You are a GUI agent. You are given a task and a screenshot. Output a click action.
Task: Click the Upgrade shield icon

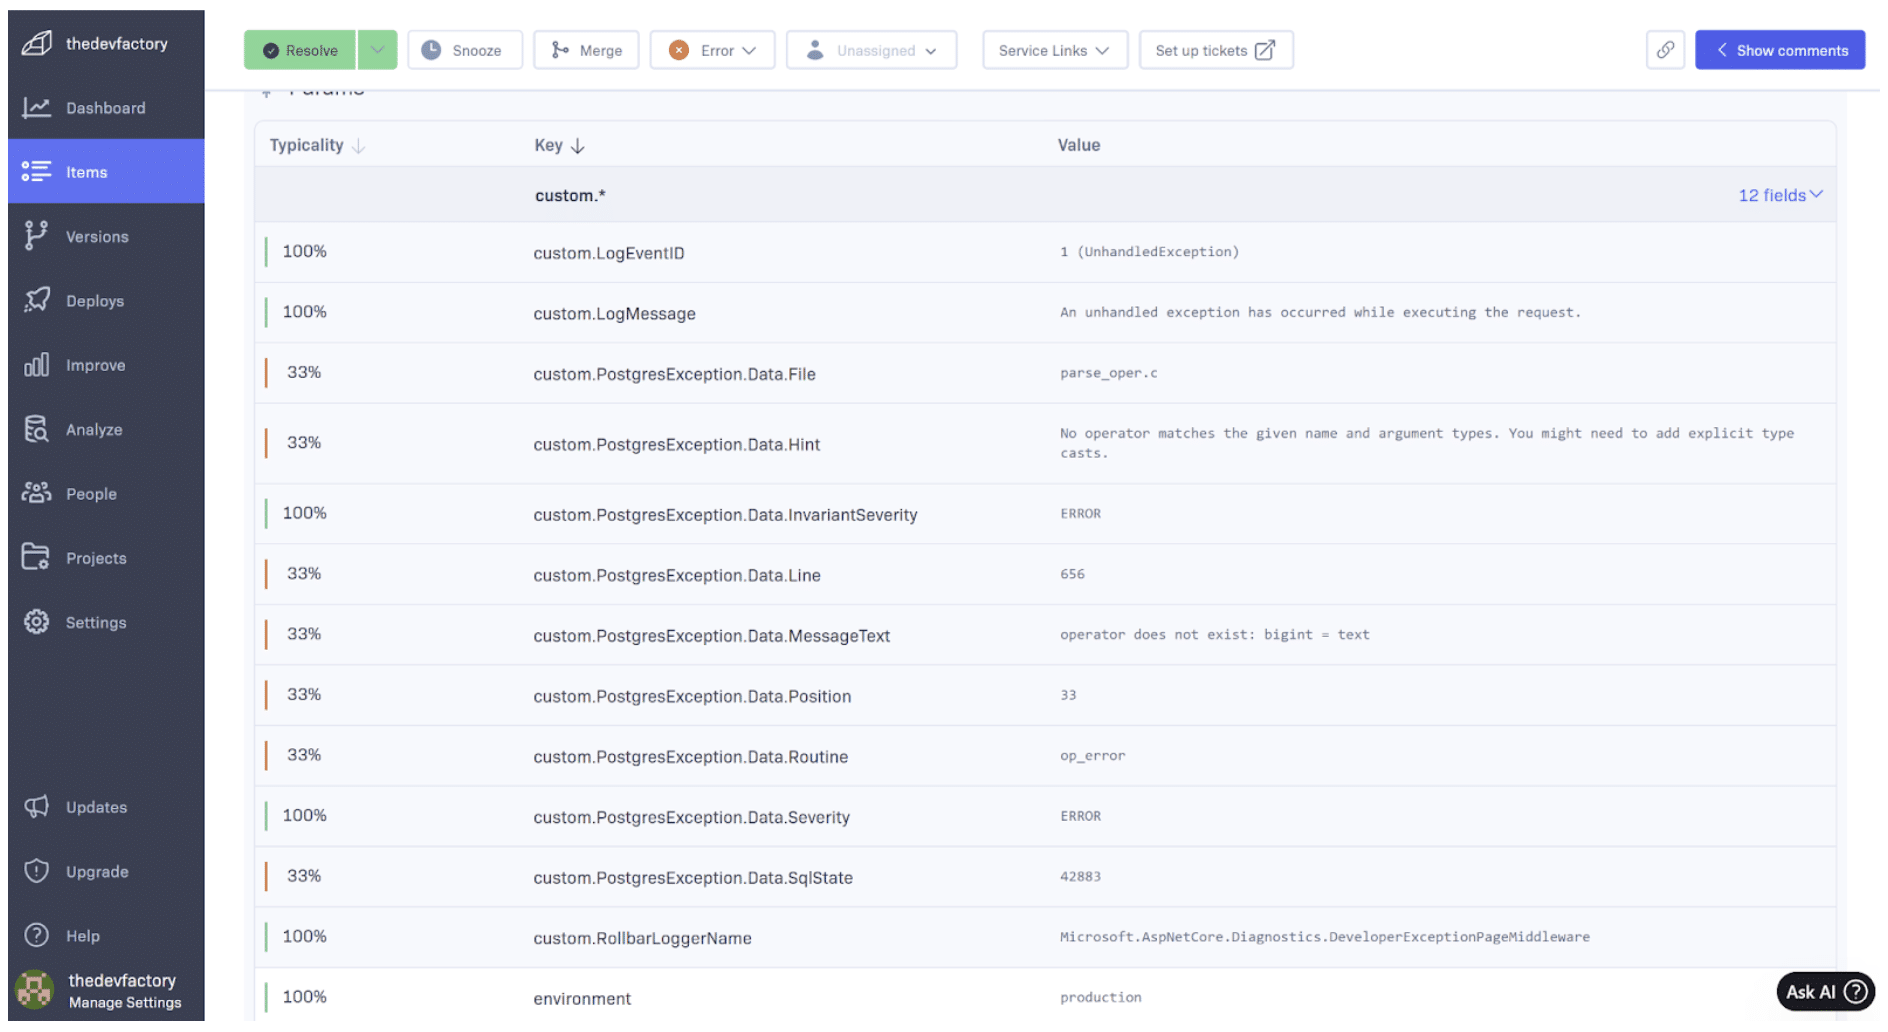point(37,872)
